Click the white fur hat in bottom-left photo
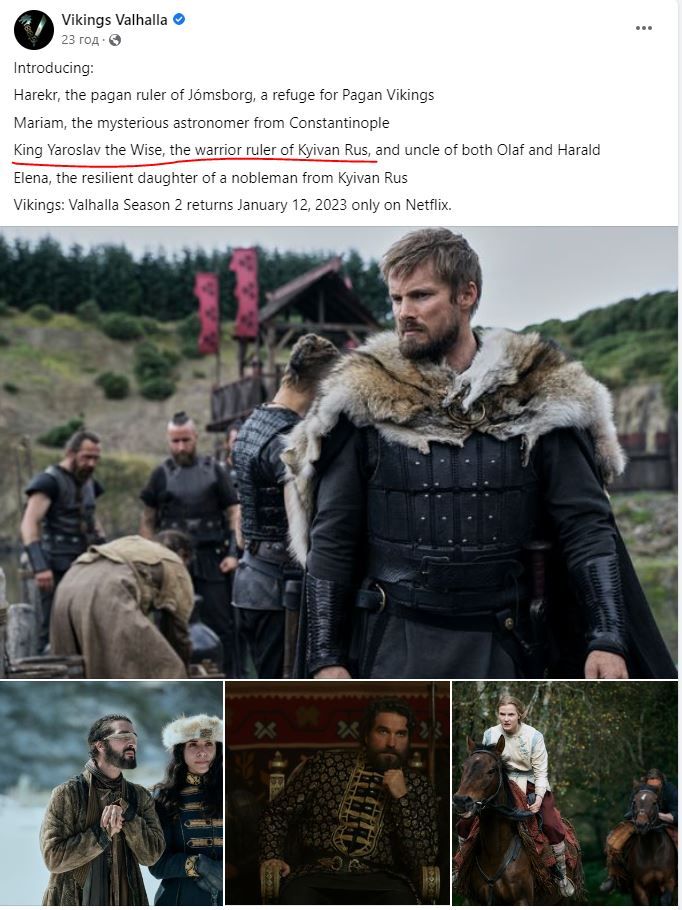The width and height of the screenshot is (682, 910). point(192,731)
